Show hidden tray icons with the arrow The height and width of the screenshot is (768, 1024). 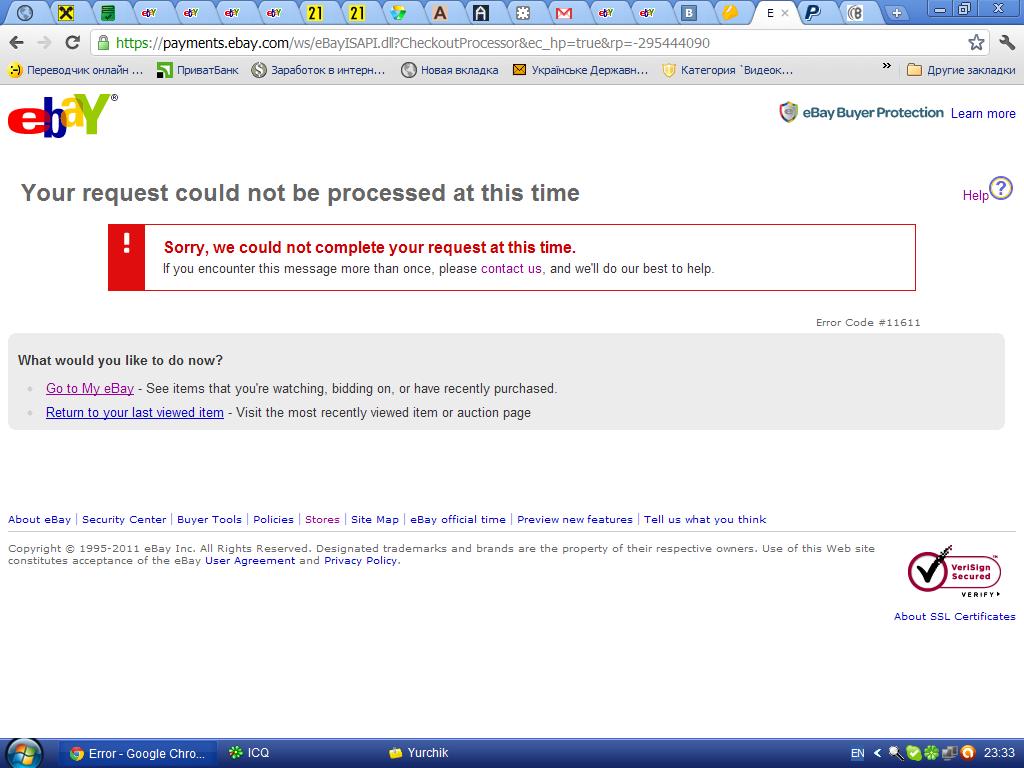878,754
